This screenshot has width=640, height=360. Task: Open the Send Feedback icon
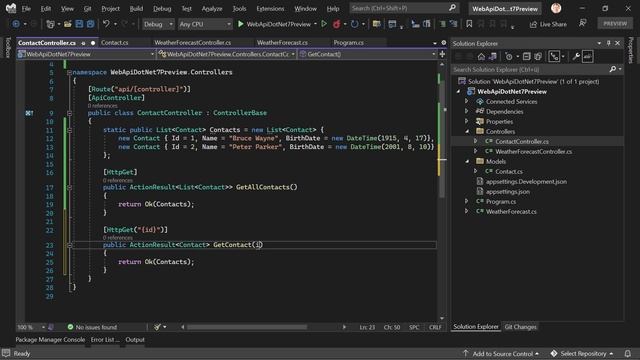coord(582,23)
